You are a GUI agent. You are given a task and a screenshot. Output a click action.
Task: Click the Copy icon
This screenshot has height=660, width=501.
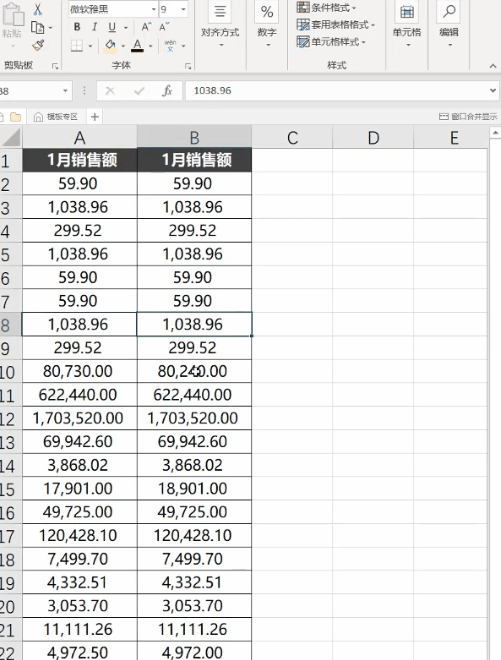[37, 28]
